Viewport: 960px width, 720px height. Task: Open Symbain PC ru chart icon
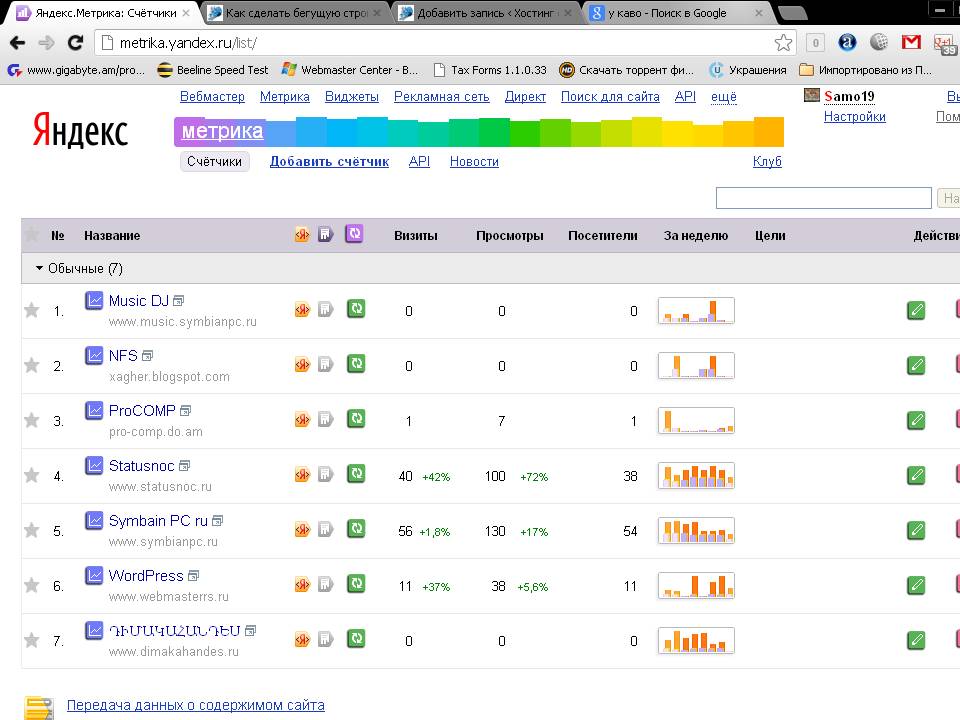pyautogui.click(x=94, y=520)
